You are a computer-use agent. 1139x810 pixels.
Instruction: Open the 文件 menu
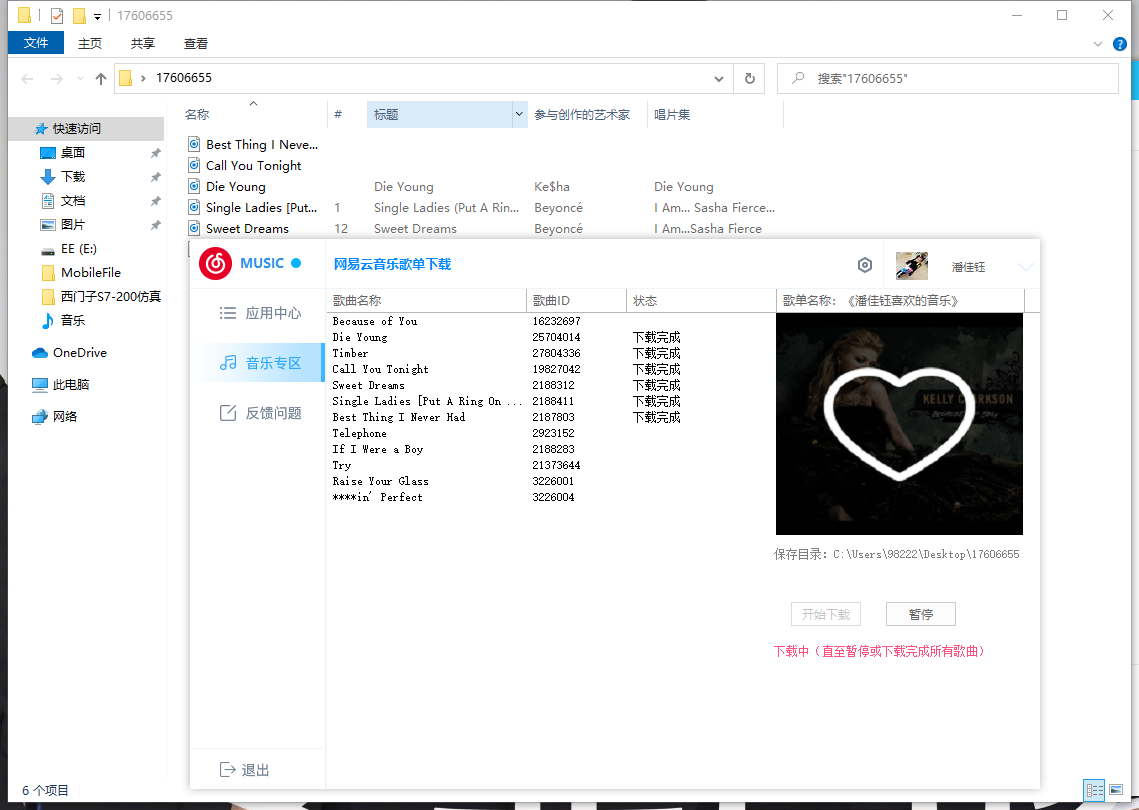tap(35, 43)
